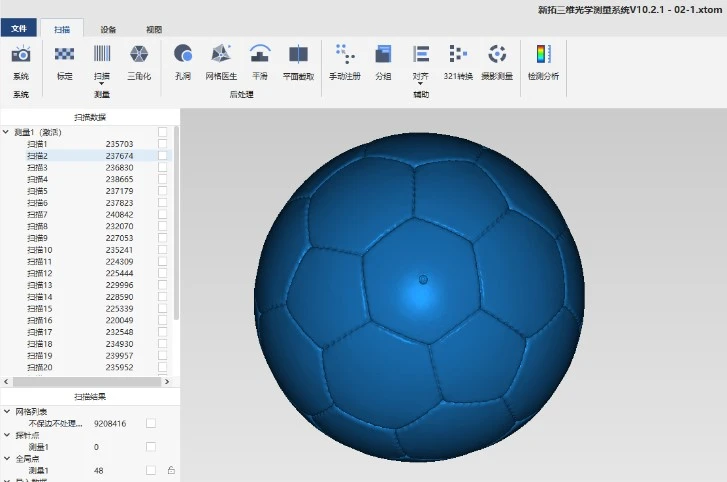Click horizontal scrollbar thumb of scan list
The width and height of the screenshot is (727, 482).
87,382
